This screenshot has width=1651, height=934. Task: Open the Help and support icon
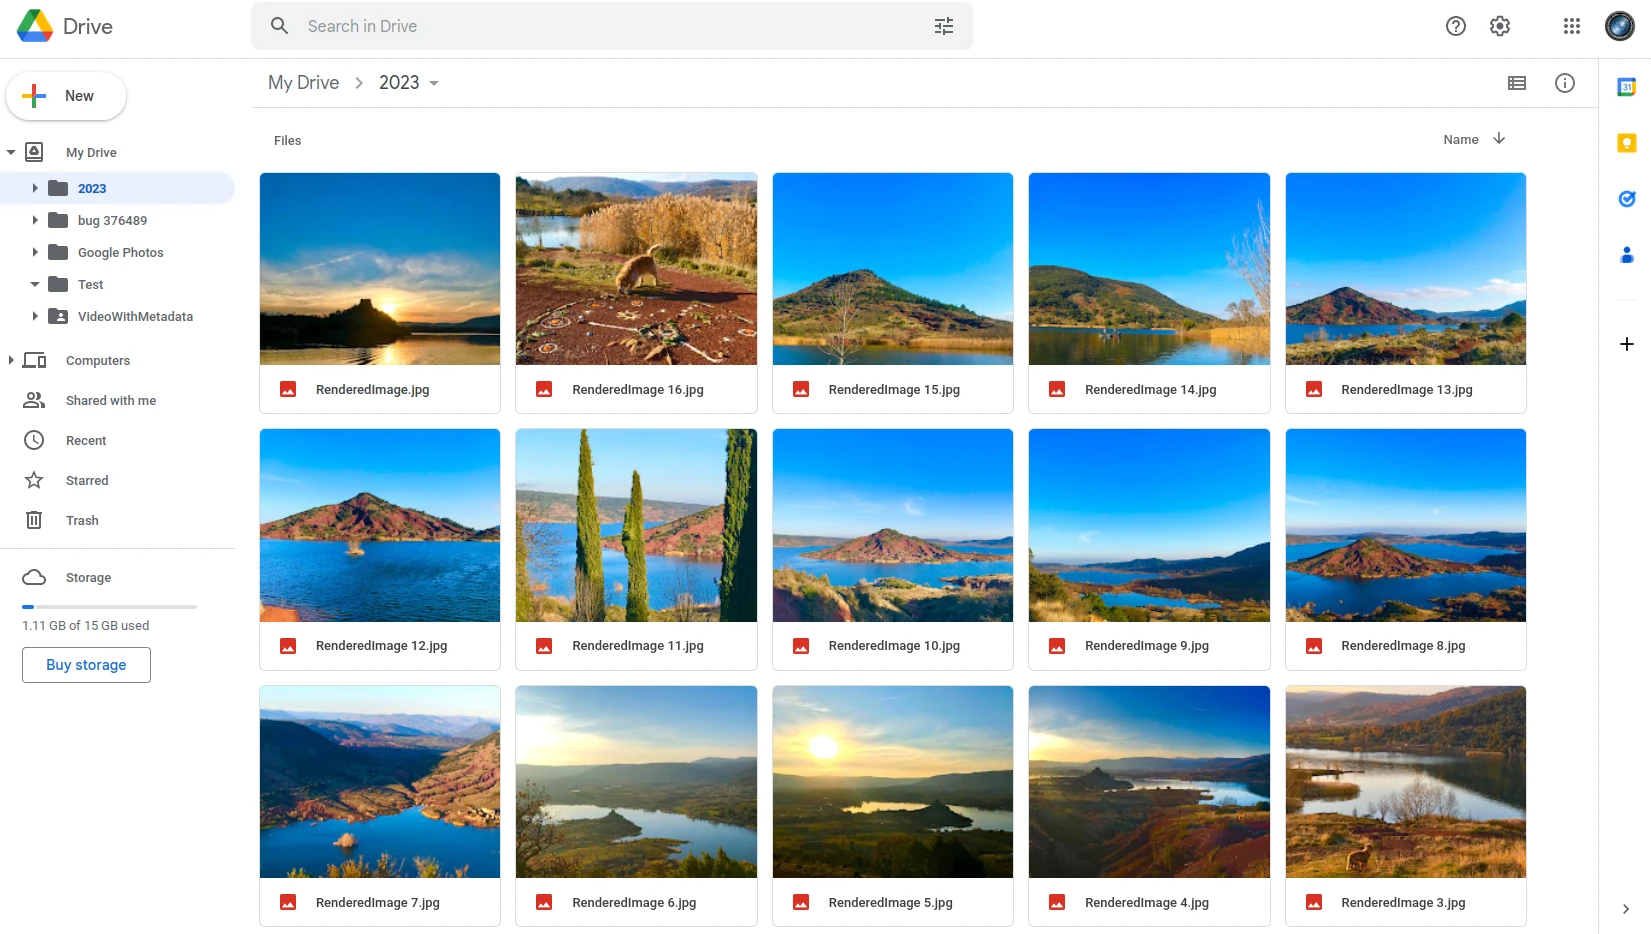point(1455,26)
